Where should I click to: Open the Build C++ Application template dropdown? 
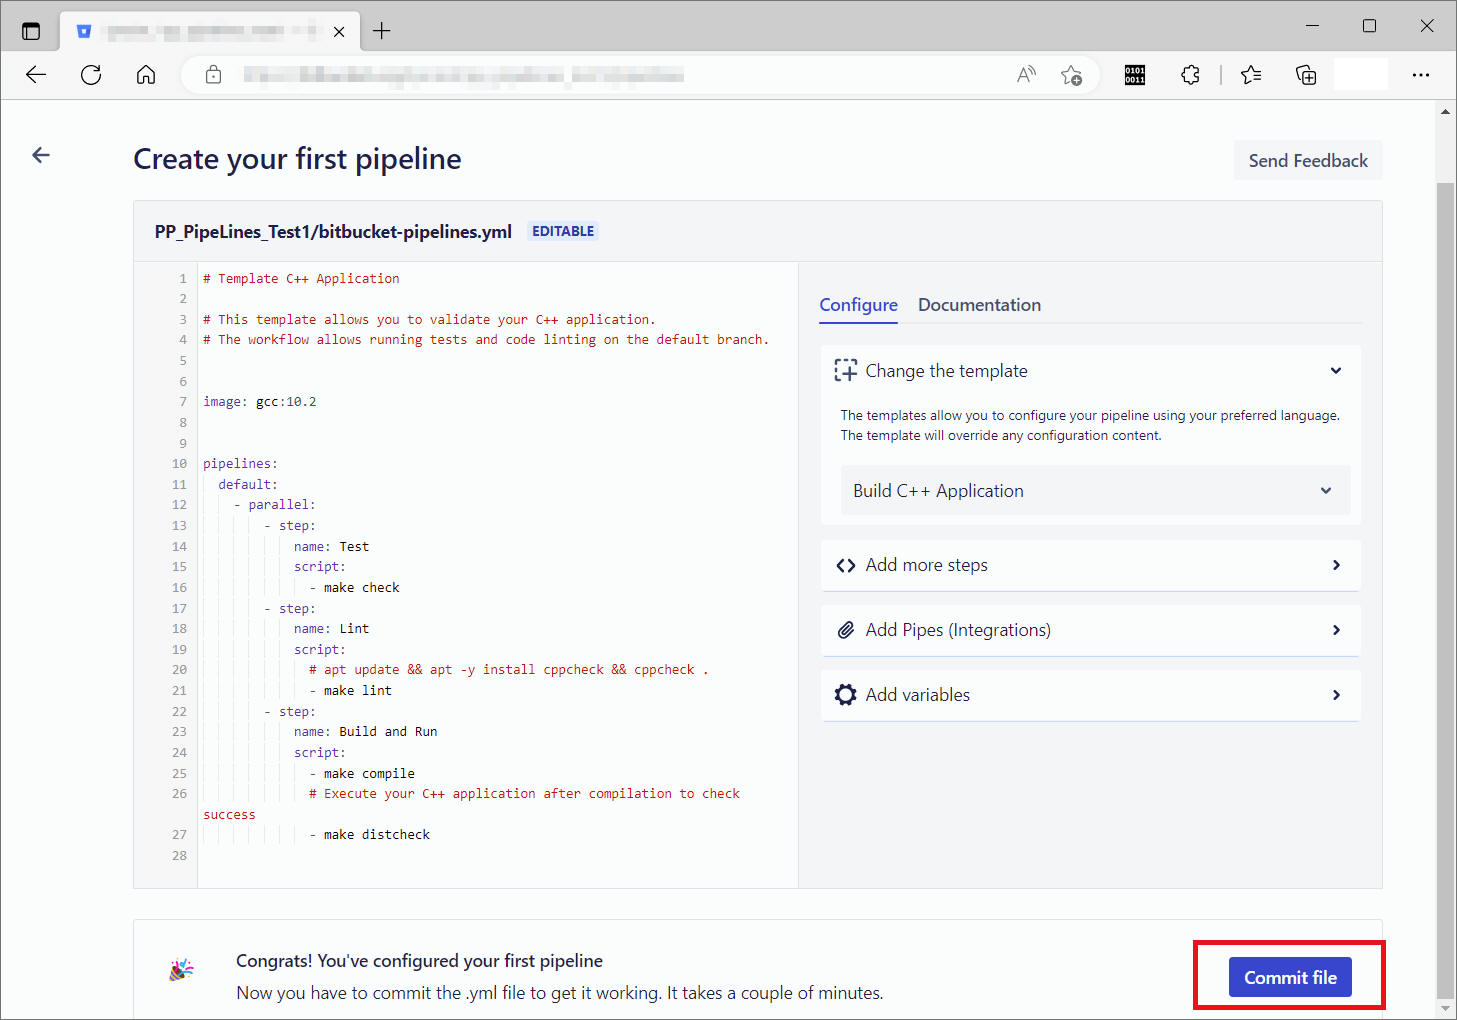[1094, 491]
